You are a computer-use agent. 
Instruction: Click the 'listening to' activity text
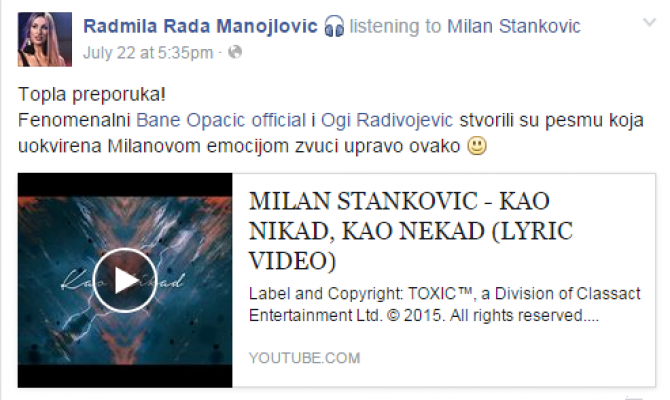pyautogui.click(x=395, y=26)
